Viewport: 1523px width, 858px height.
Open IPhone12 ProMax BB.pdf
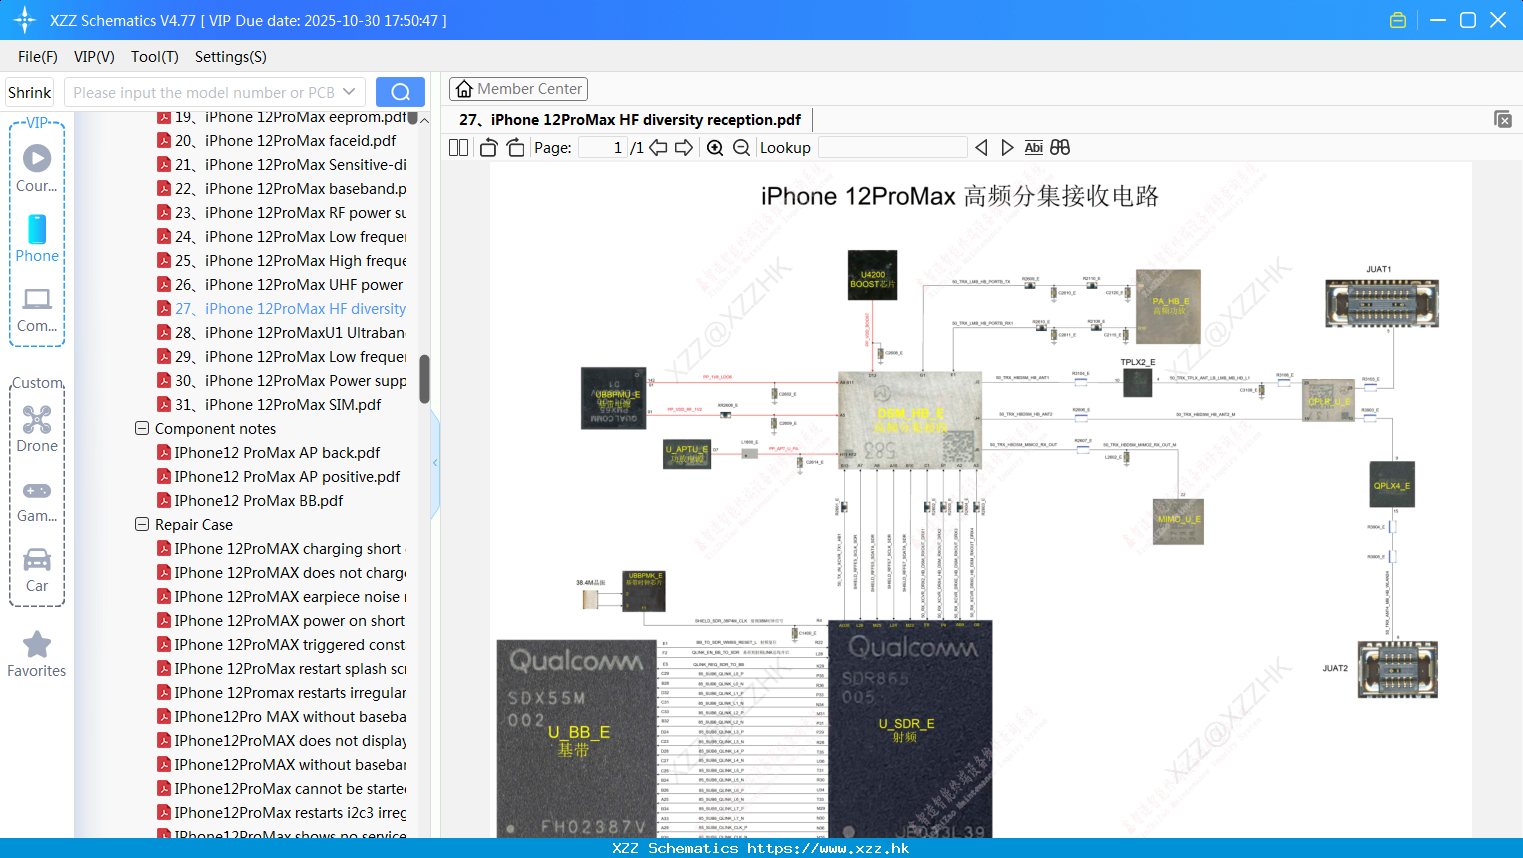pyautogui.click(x=251, y=501)
